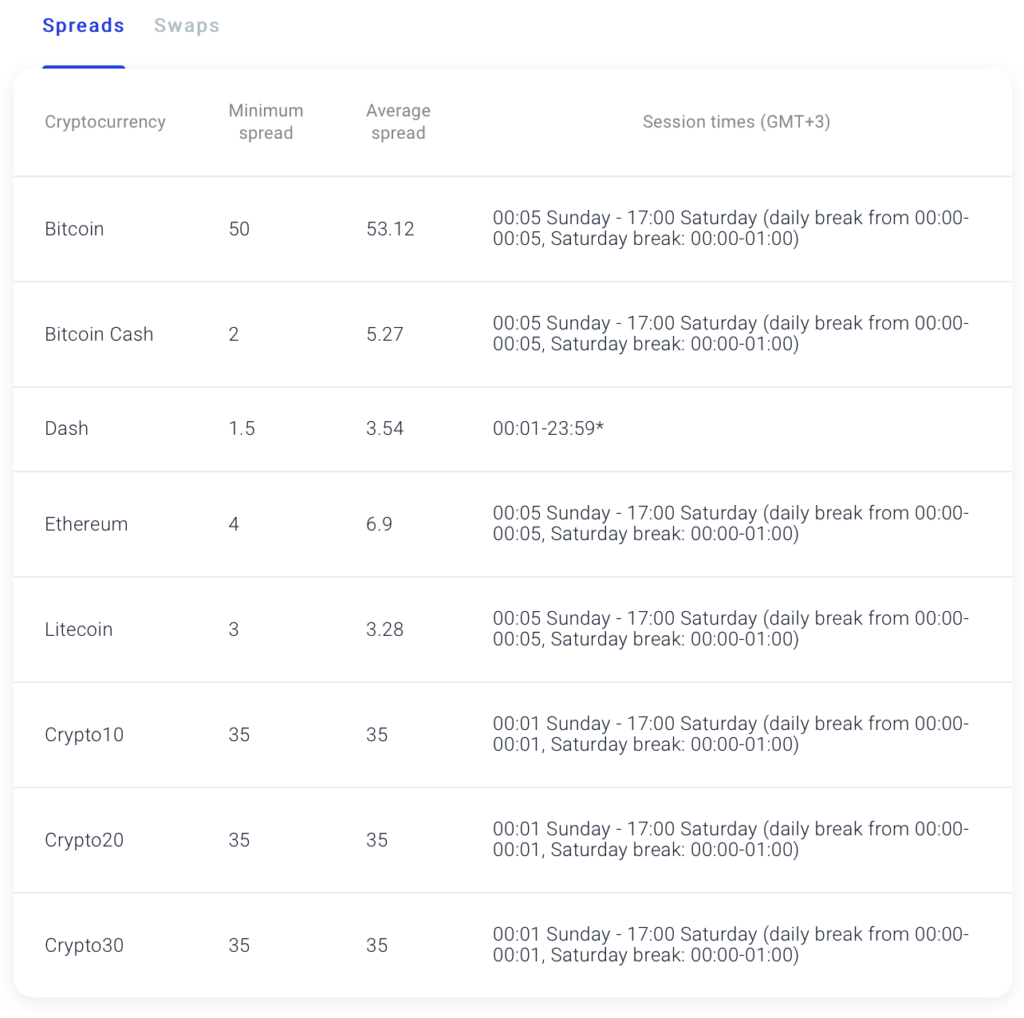Click Bitcoin average spread 53.12
The width and height of the screenshot is (1024, 1018).
(x=390, y=229)
